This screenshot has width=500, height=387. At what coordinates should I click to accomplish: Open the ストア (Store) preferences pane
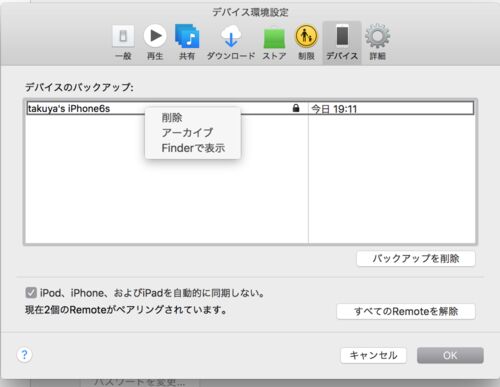point(274,43)
